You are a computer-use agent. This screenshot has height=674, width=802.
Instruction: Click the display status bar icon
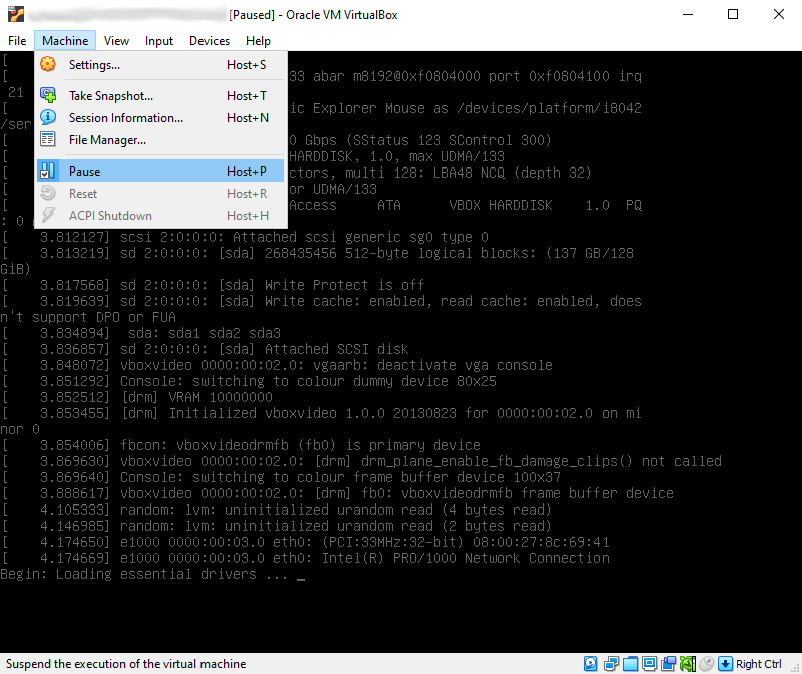point(650,664)
